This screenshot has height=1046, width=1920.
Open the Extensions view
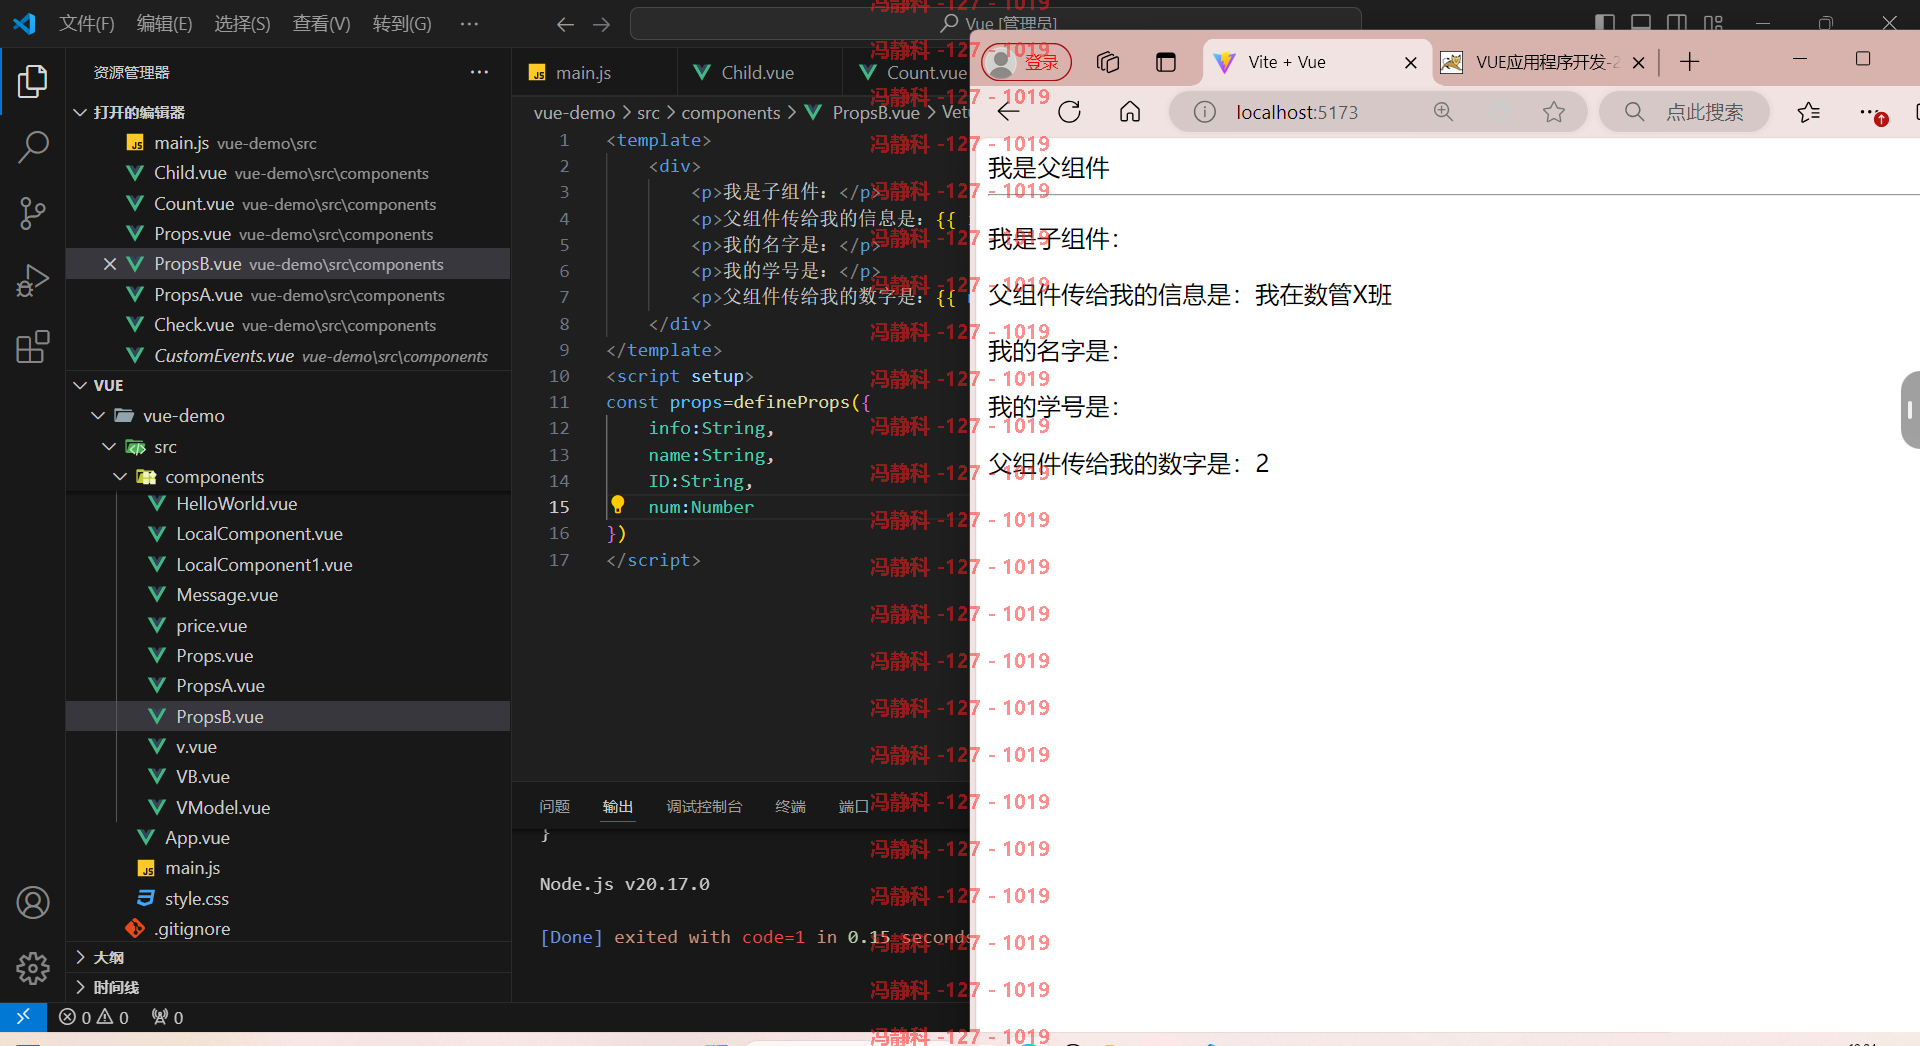pos(33,347)
